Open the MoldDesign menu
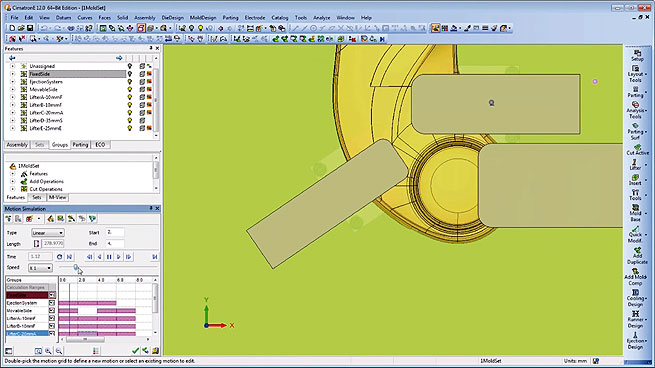The width and height of the screenshot is (655, 368). point(203,18)
